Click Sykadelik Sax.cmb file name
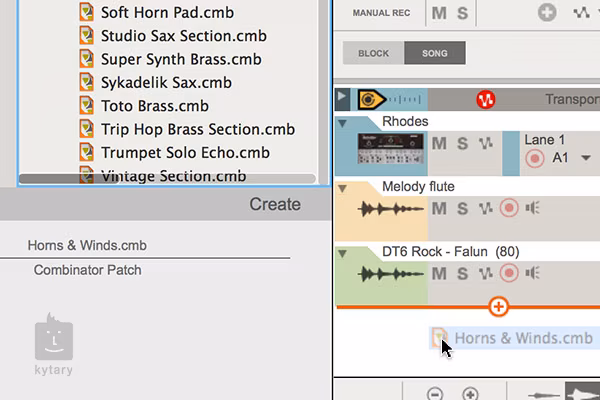The width and height of the screenshot is (600, 400). (166, 83)
